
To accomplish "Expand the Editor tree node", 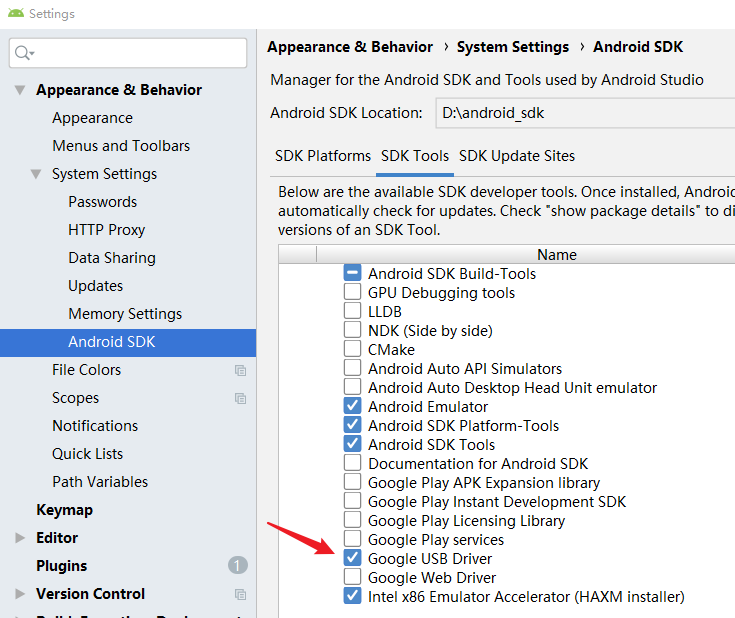I will tap(20, 538).
